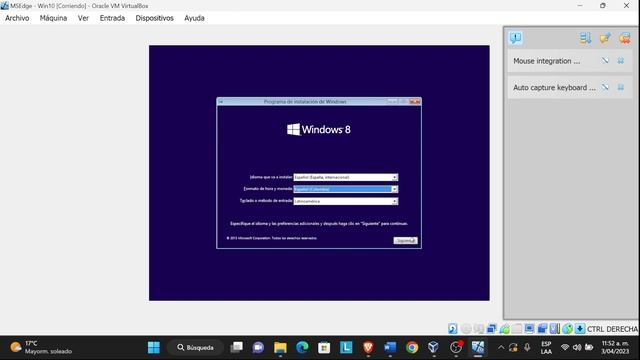Open the weather widget showing 17°C

[41, 347]
